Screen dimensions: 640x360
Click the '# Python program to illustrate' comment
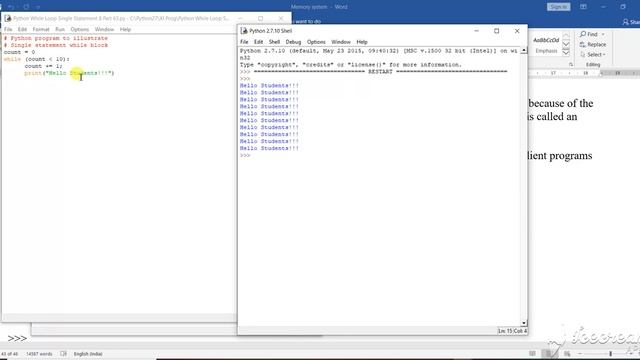pos(56,38)
